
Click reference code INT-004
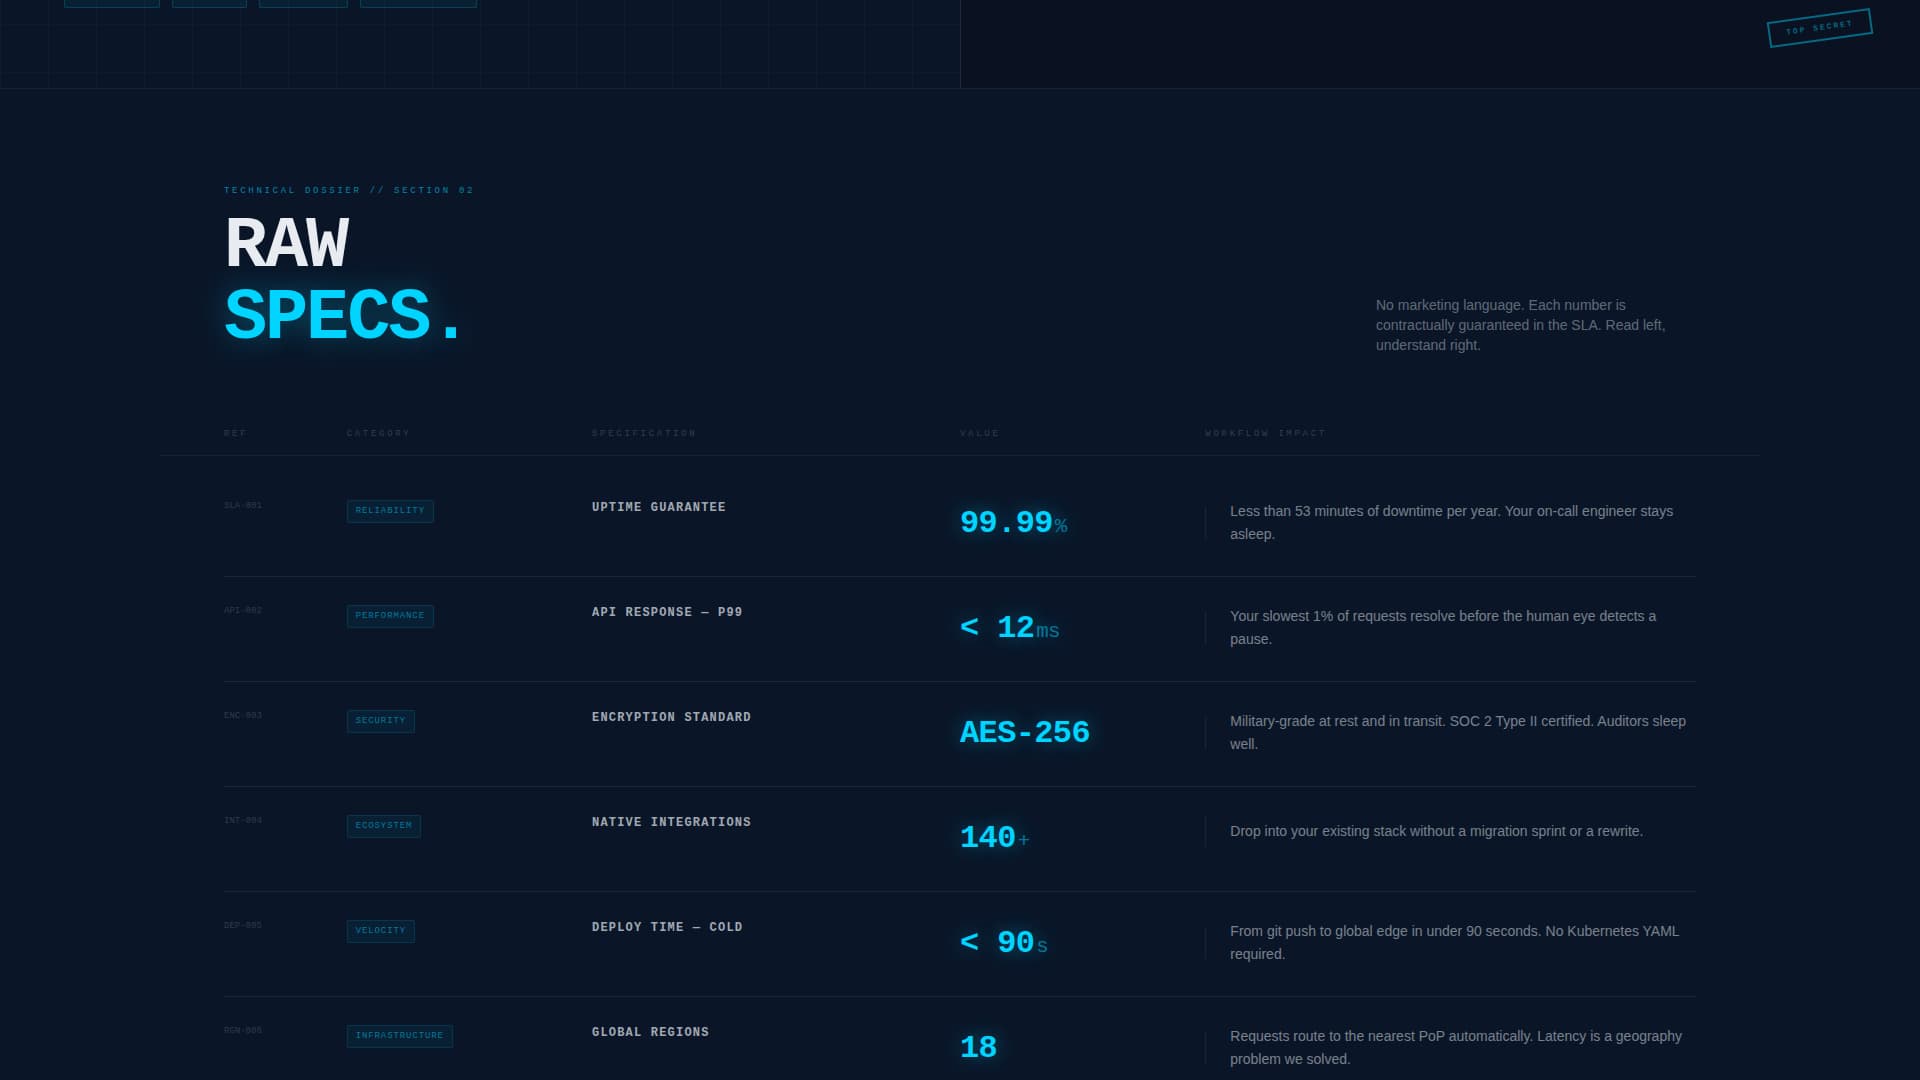coord(243,820)
